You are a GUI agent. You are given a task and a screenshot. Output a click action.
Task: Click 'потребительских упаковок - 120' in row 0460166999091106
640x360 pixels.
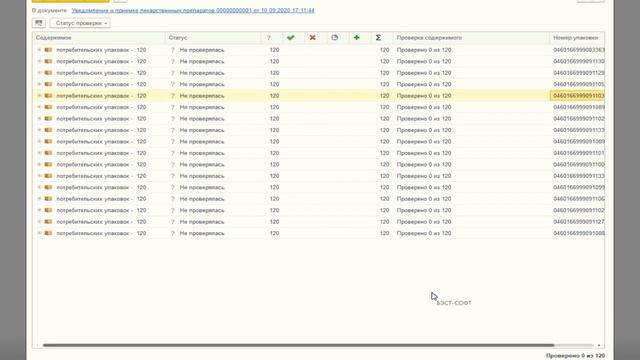pos(101,199)
